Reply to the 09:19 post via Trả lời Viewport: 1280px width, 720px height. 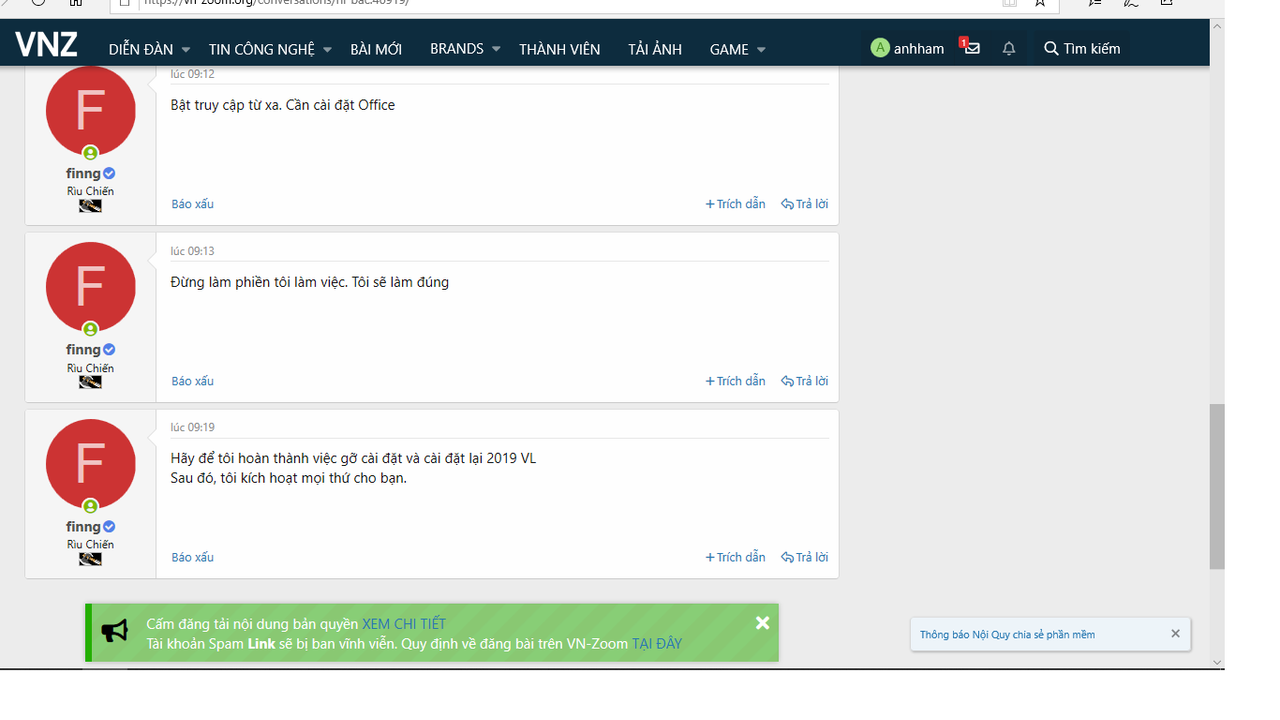[805, 557]
